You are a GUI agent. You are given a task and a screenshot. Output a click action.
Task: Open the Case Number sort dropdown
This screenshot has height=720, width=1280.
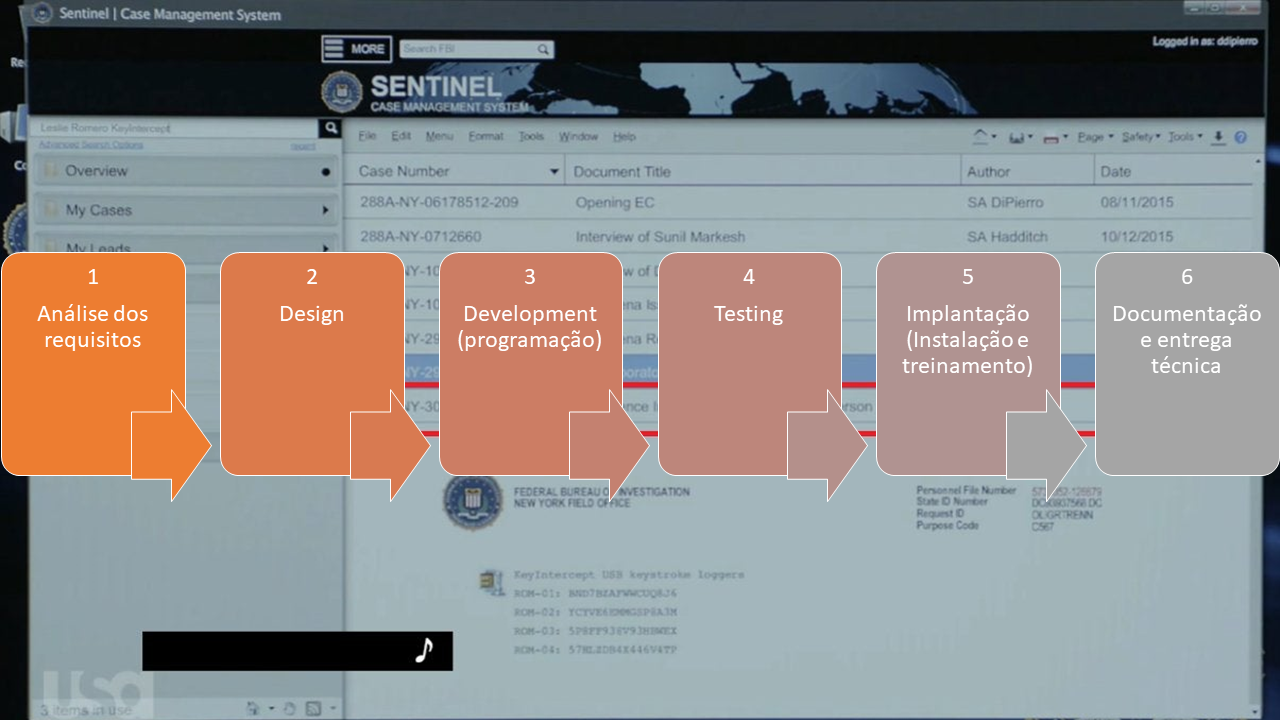tap(555, 172)
